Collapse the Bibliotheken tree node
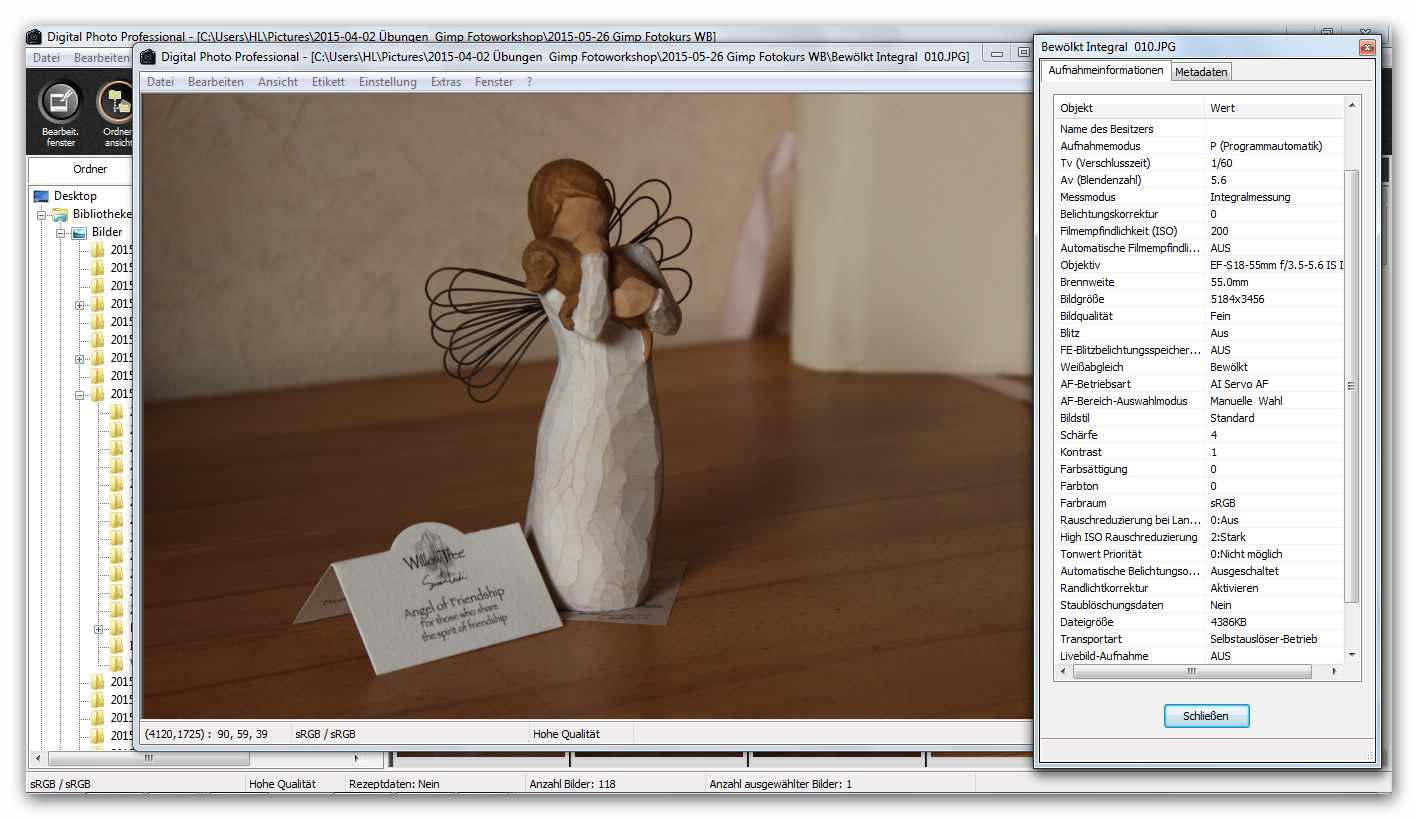Viewport: 1418px width, 820px height. [42, 215]
